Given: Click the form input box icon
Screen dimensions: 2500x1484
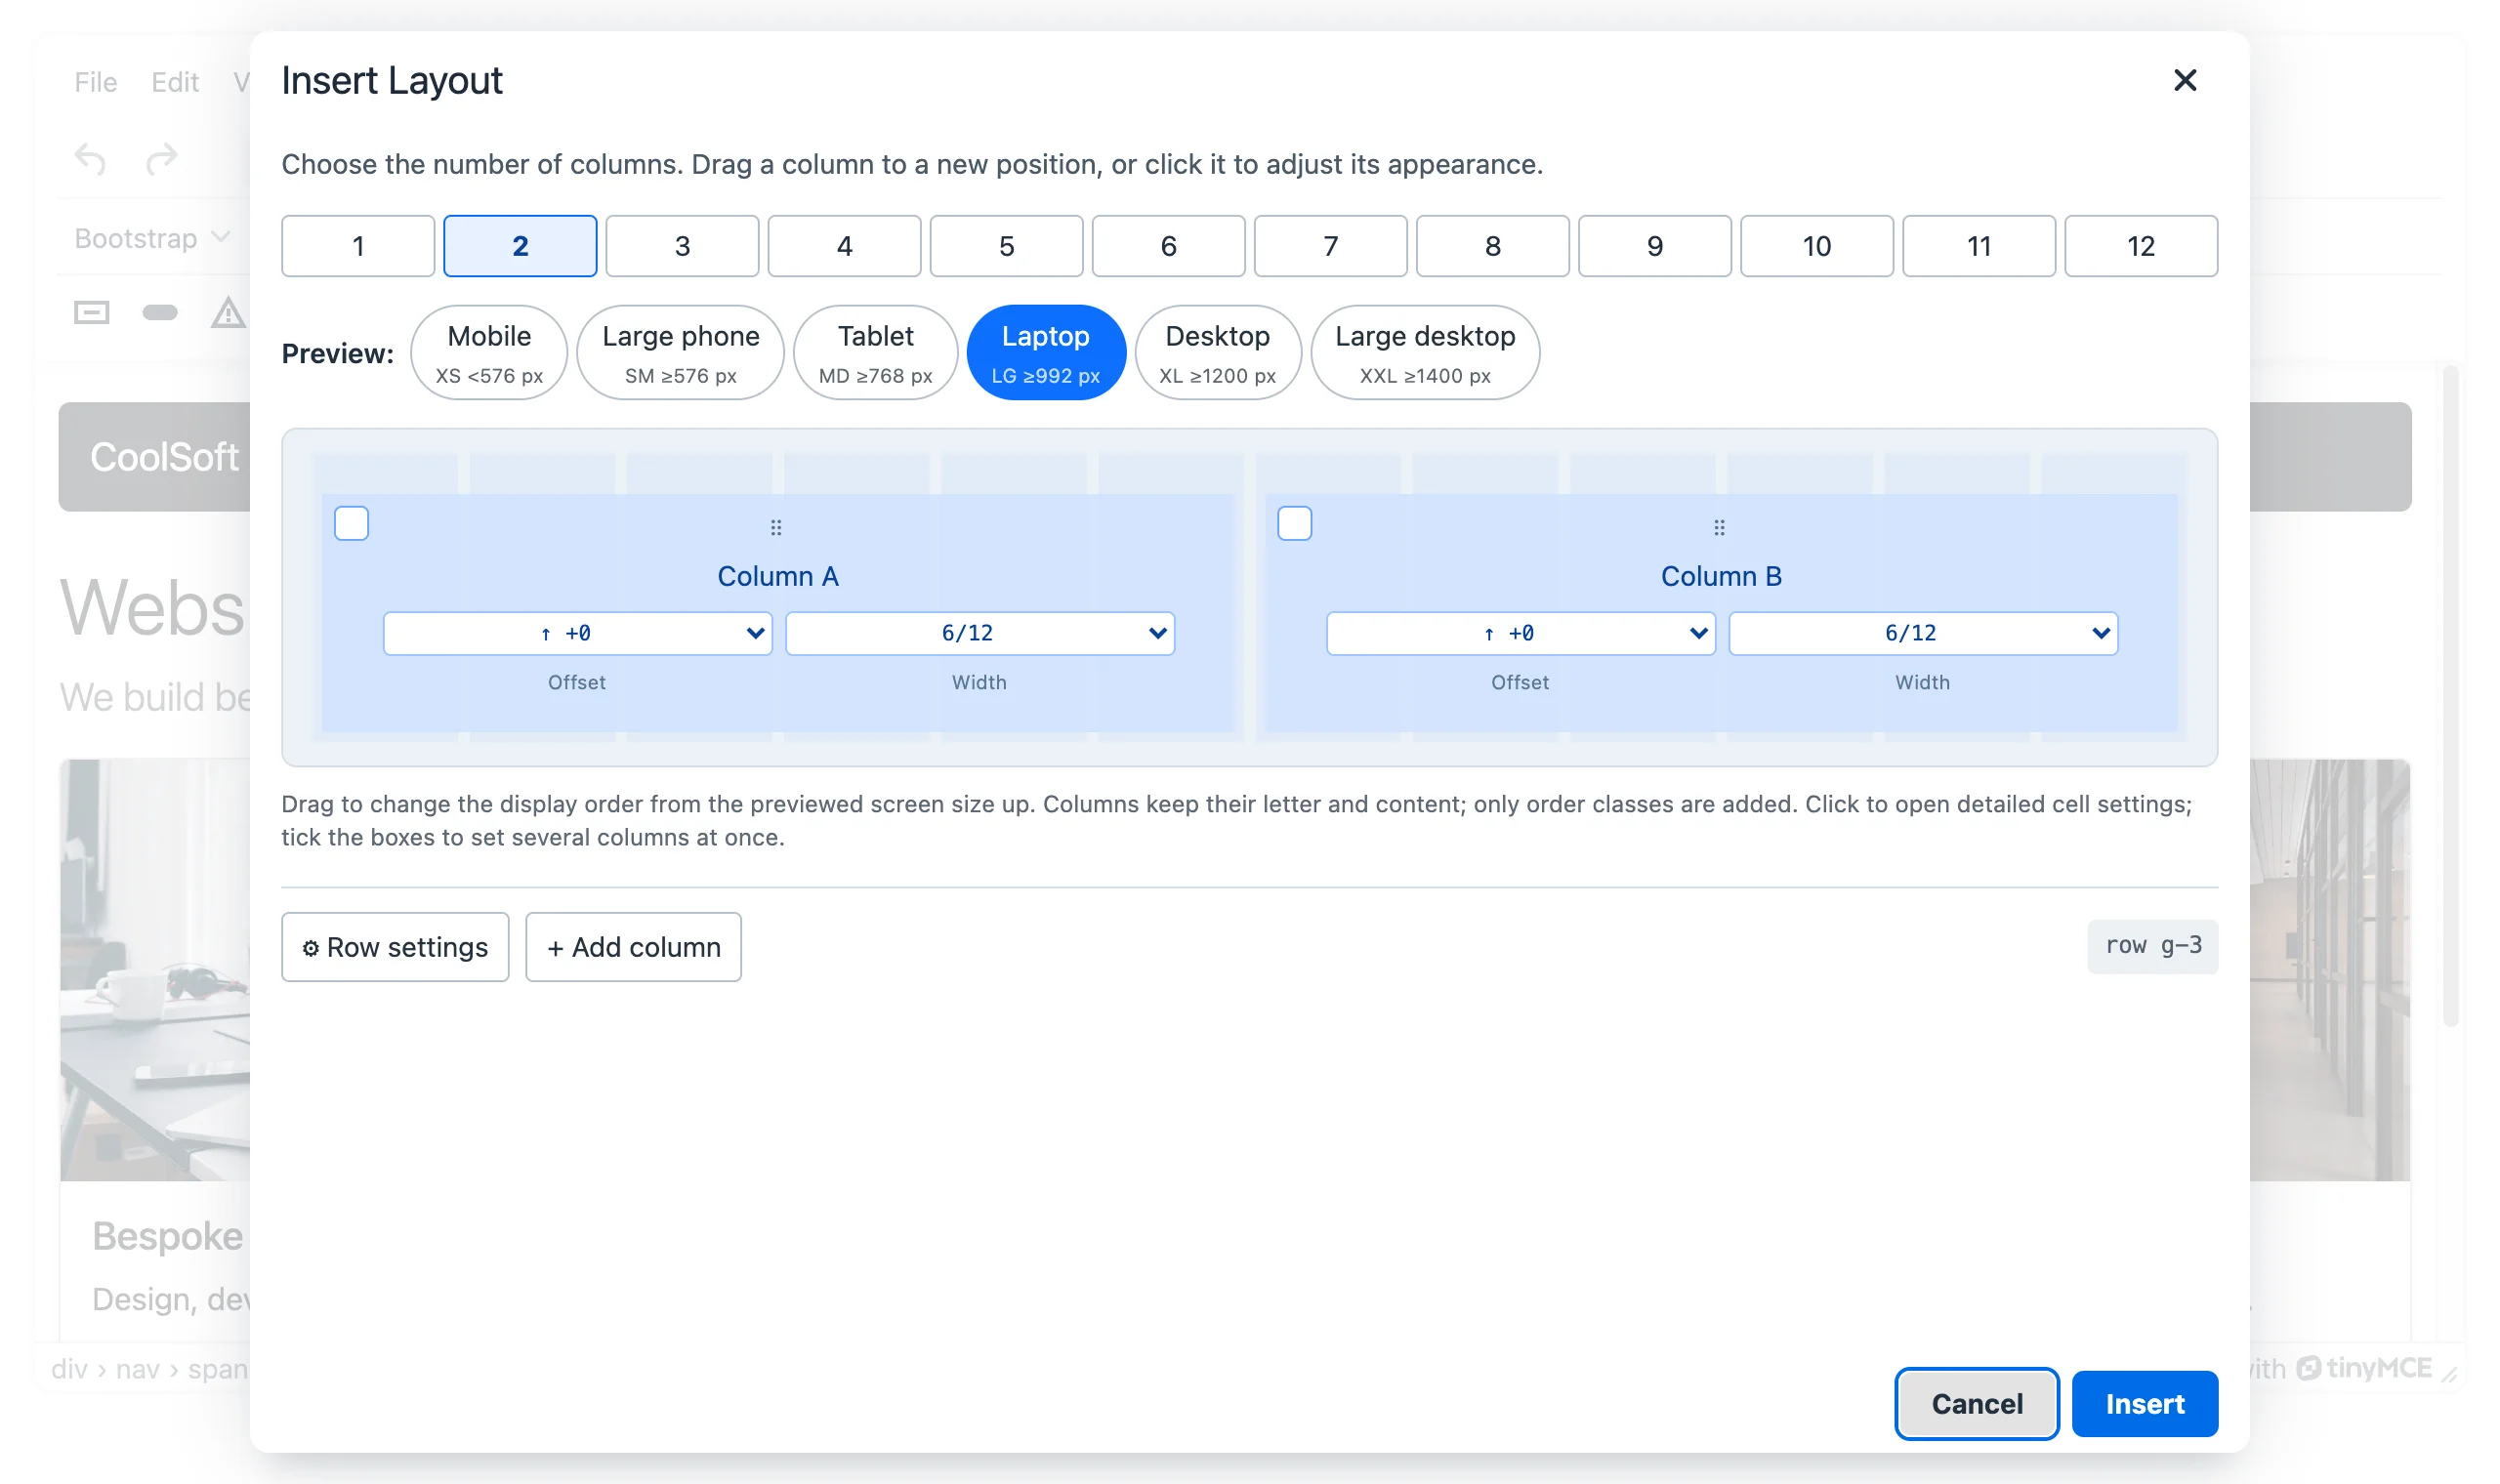Looking at the screenshot, I should (x=91, y=313).
